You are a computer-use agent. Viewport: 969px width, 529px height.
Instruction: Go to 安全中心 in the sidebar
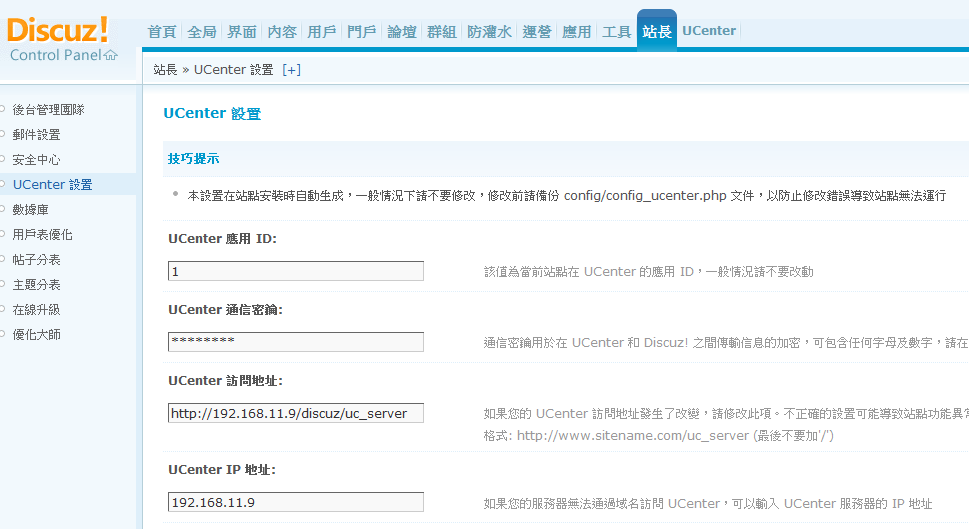coord(36,159)
